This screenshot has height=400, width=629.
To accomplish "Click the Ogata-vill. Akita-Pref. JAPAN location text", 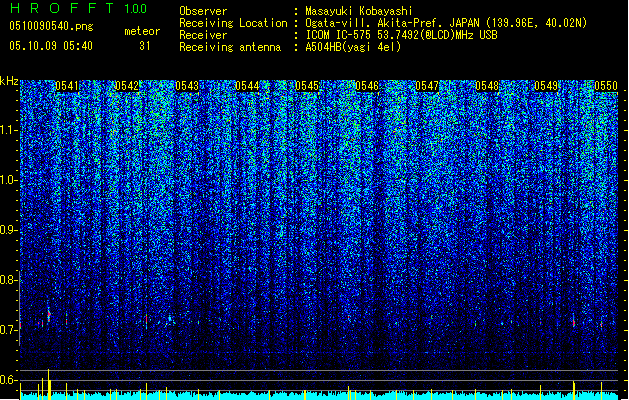I will 446,23.
